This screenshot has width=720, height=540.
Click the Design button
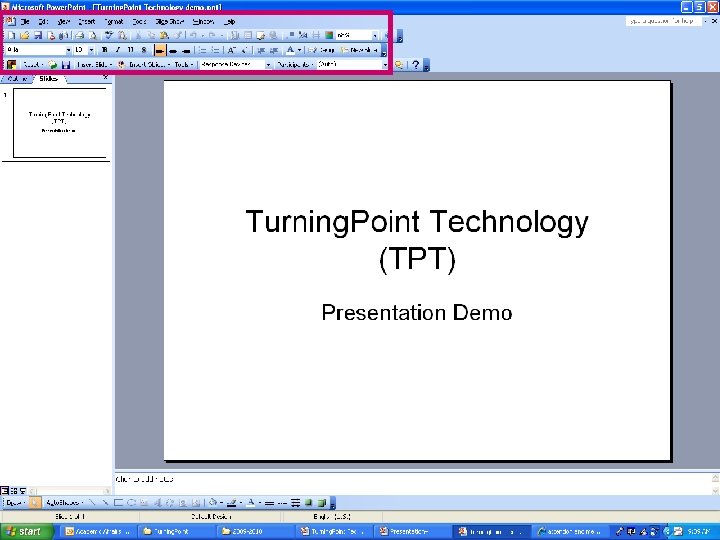click(321, 50)
